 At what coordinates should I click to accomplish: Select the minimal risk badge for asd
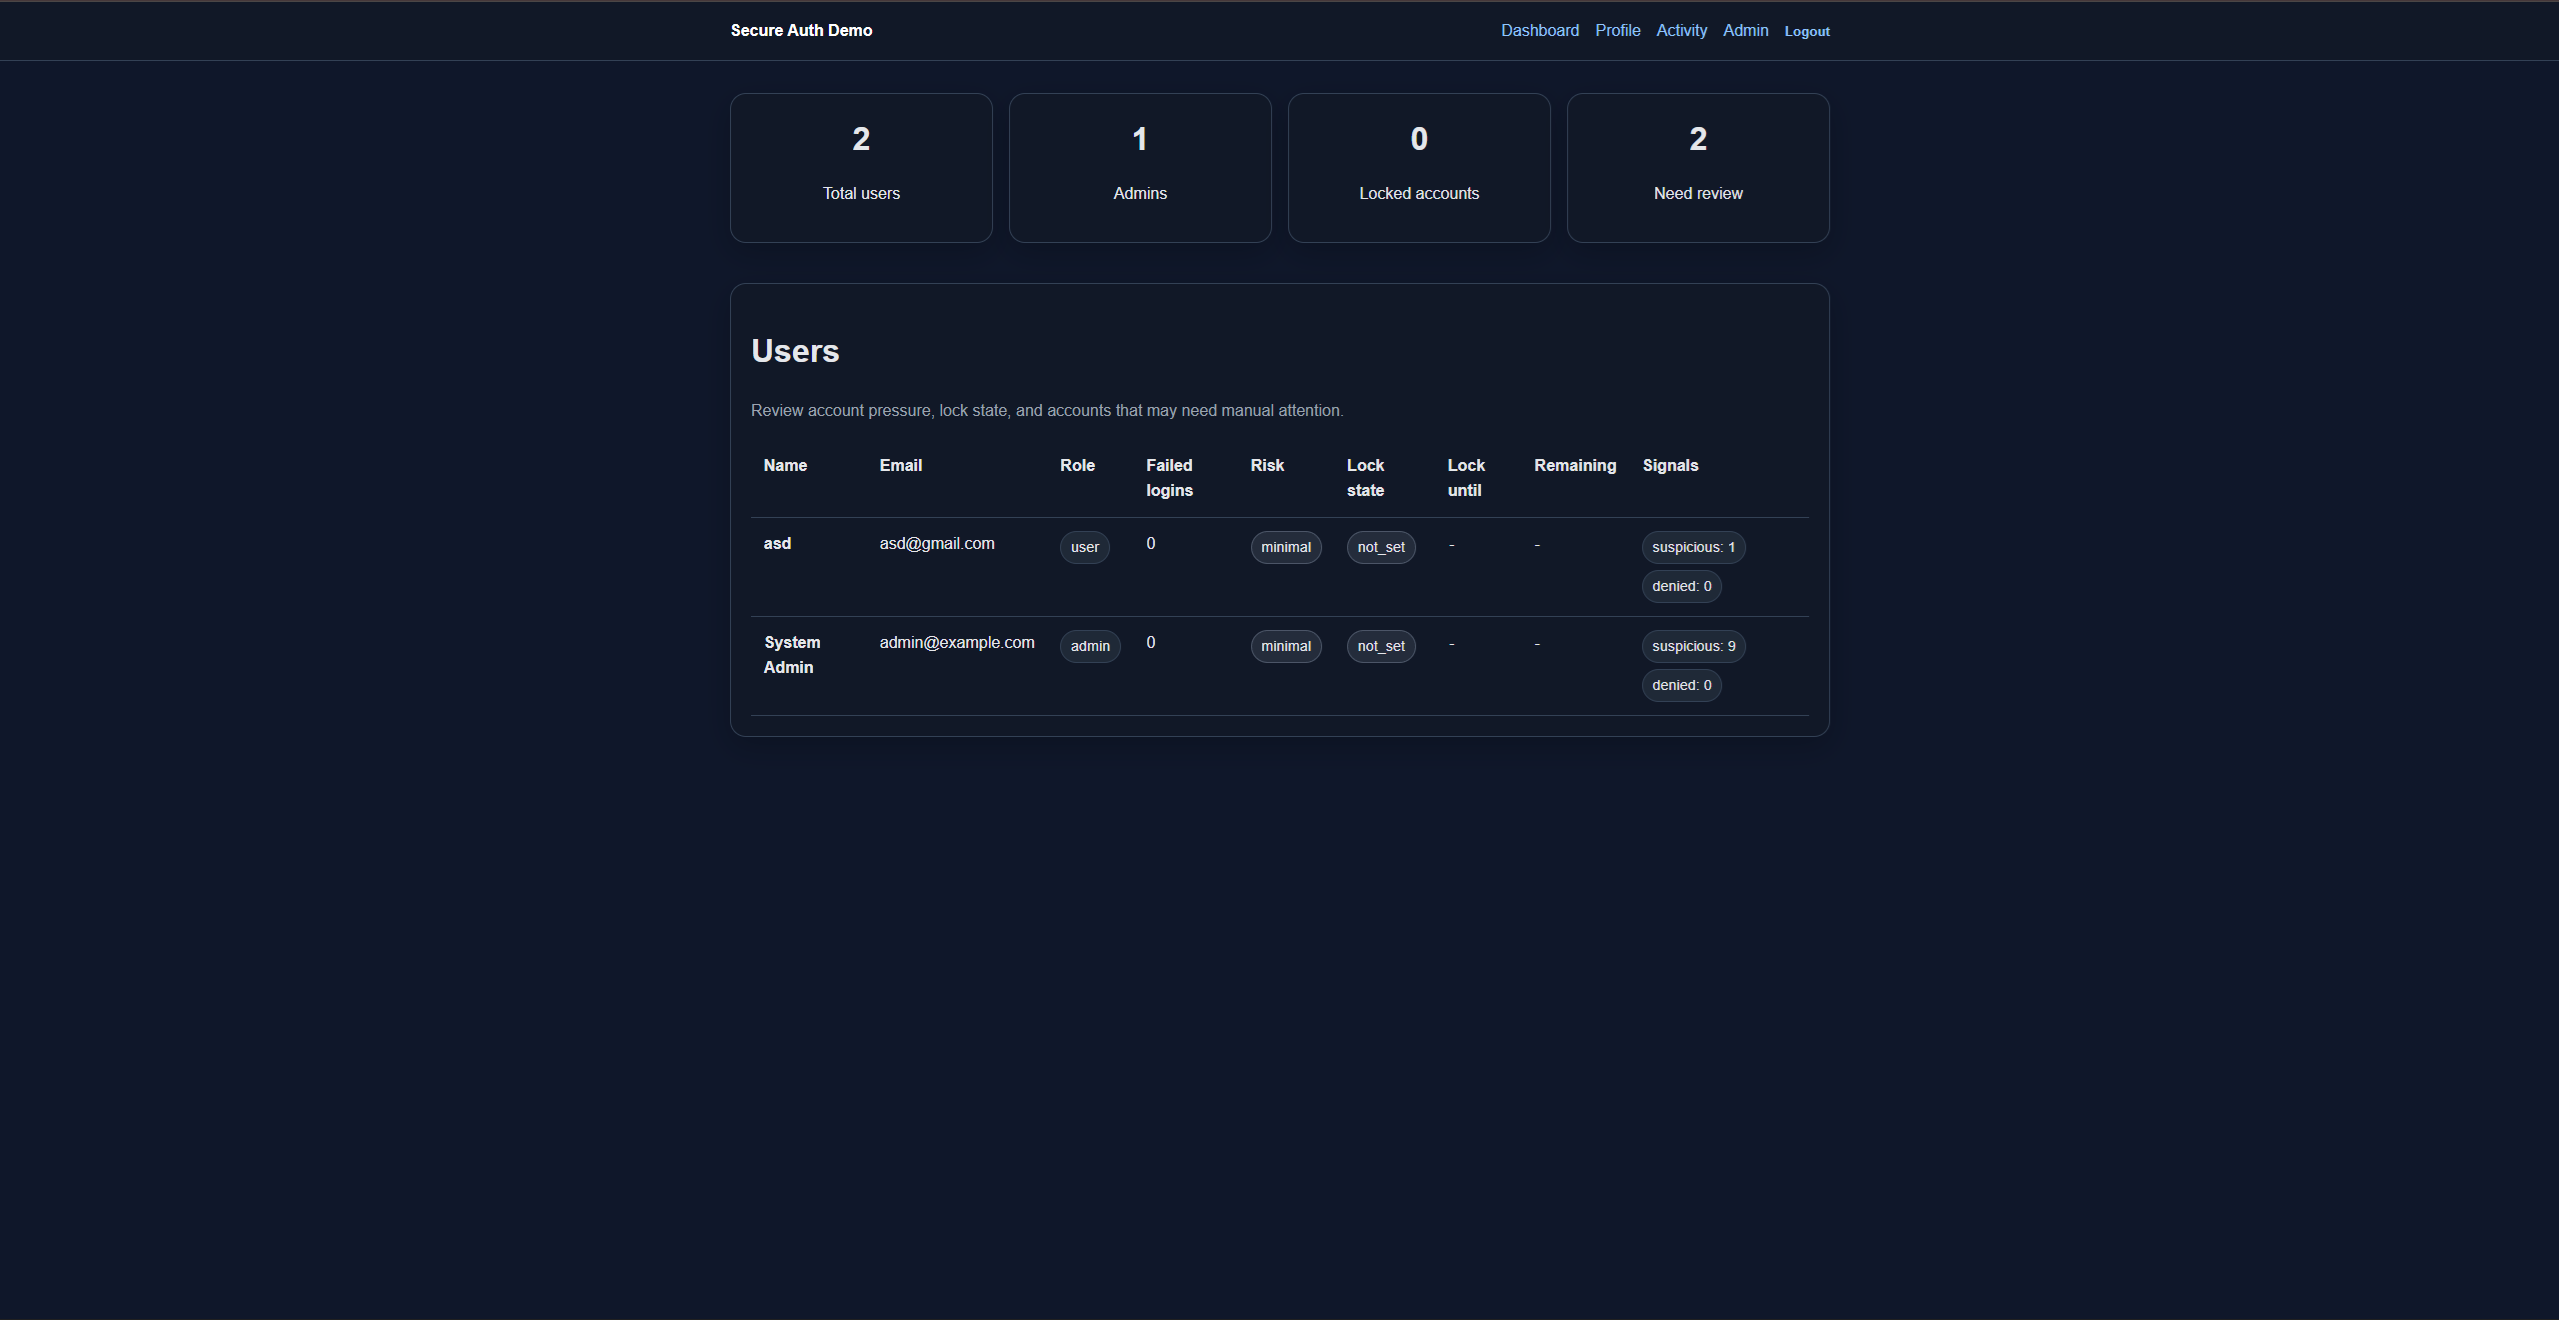(x=1285, y=547)
